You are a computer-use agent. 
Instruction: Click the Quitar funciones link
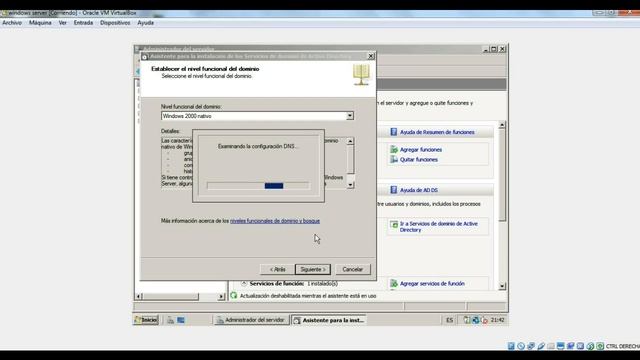(418, 160)
